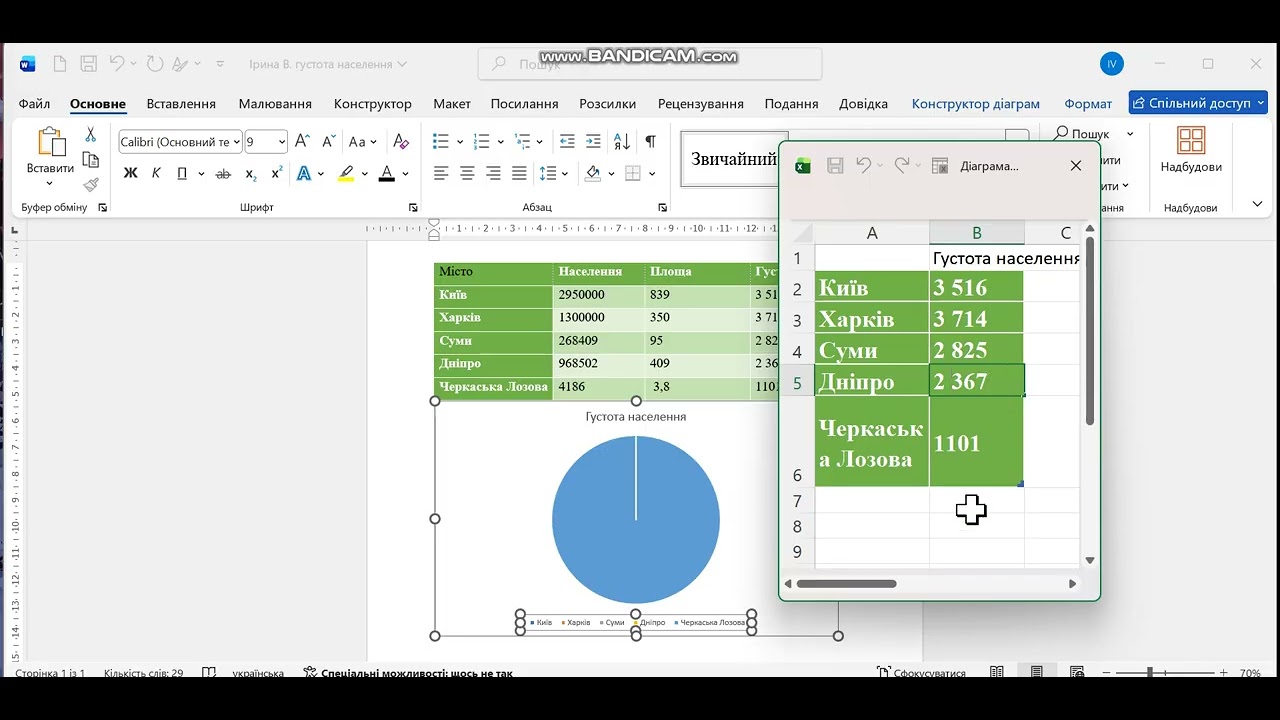Toggle underline П formatting
Image resolution: width=1280 pixels, height=720 pixels.
[182, 174]
